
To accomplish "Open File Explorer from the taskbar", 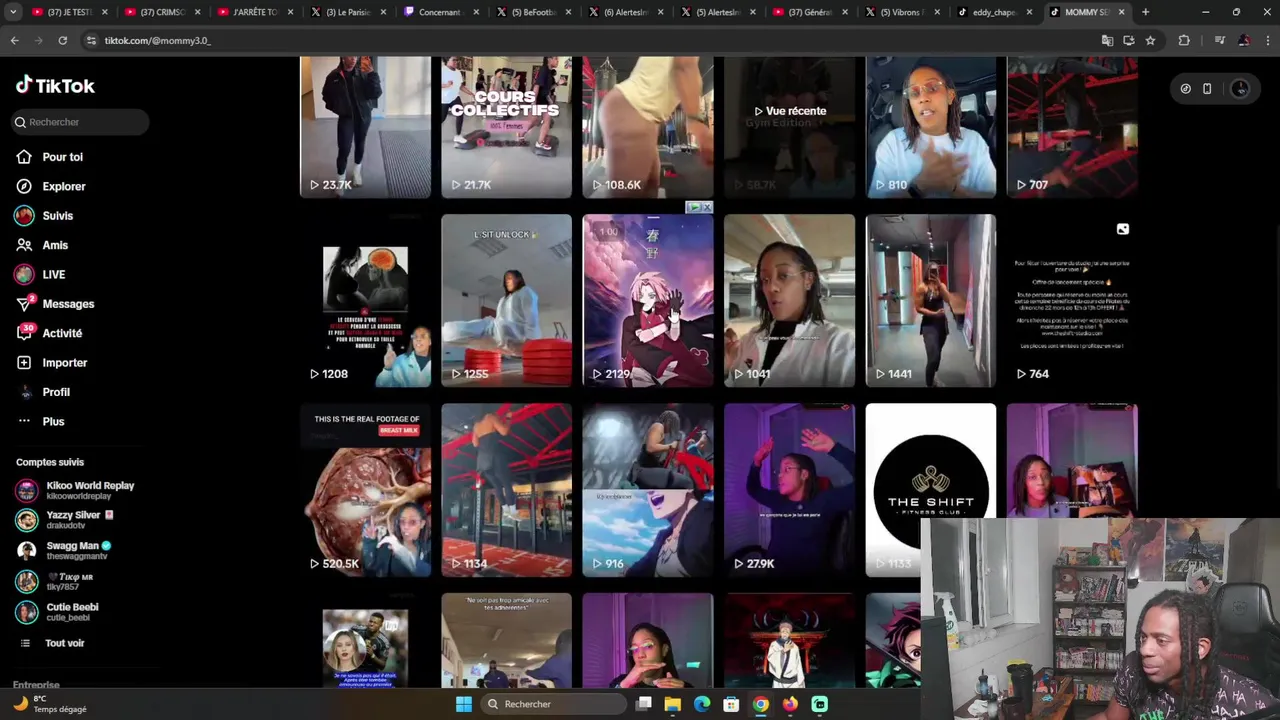I will pyautogui.click(x=673, y=704).
